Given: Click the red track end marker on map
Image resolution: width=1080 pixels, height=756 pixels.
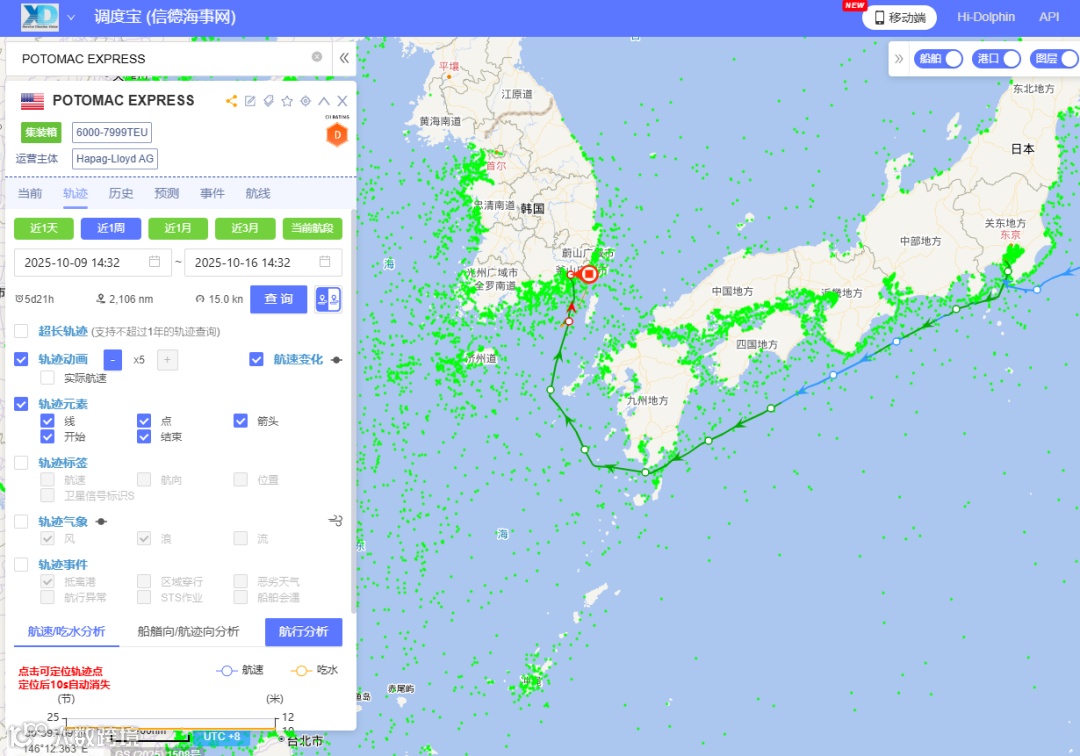Looking at the screenshot, I should click(589, 274).
